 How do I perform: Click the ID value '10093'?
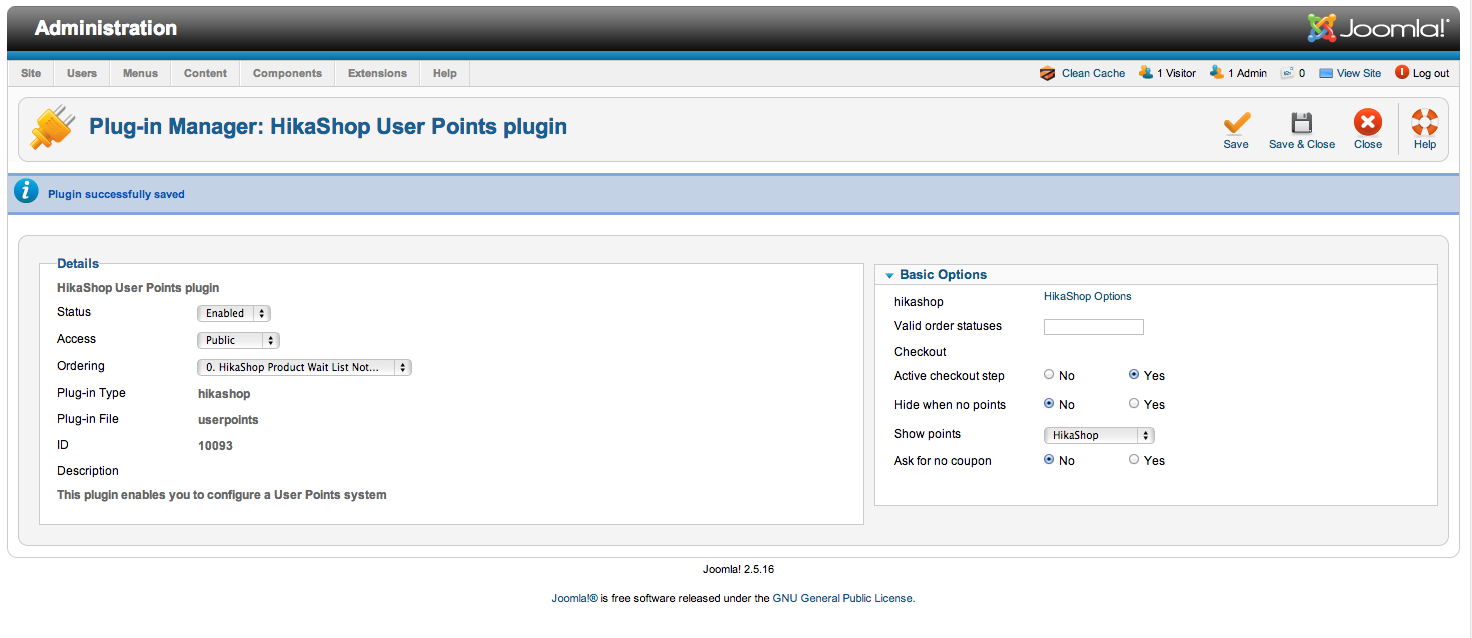(x=215, y=446)
